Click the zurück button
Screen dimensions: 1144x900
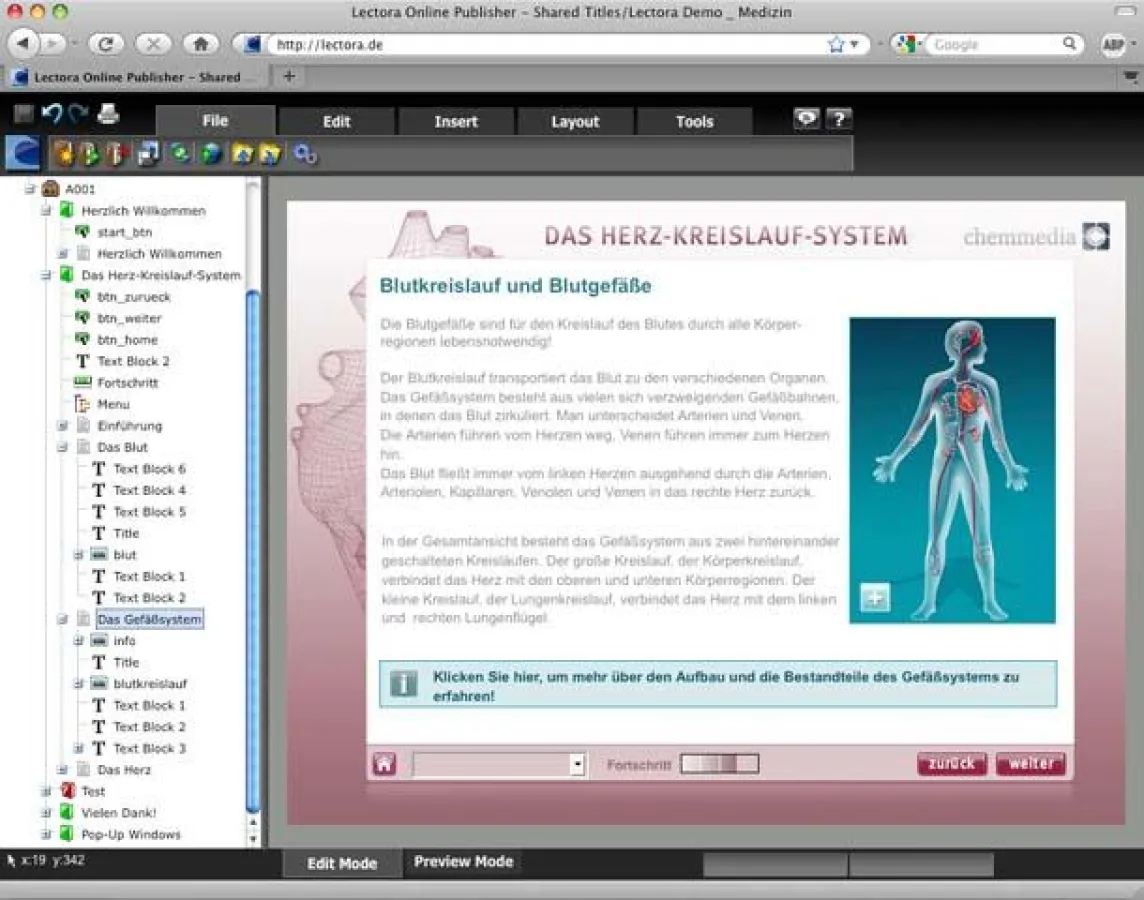pos(950,763)
